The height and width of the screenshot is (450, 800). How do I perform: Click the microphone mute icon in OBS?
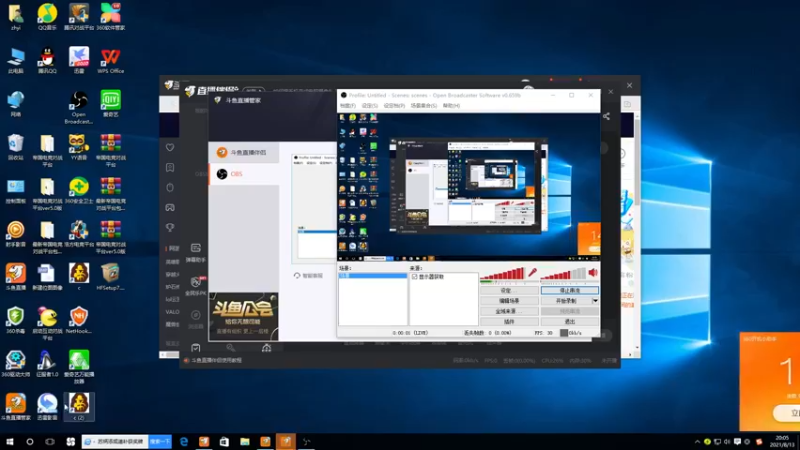point(533,273)
